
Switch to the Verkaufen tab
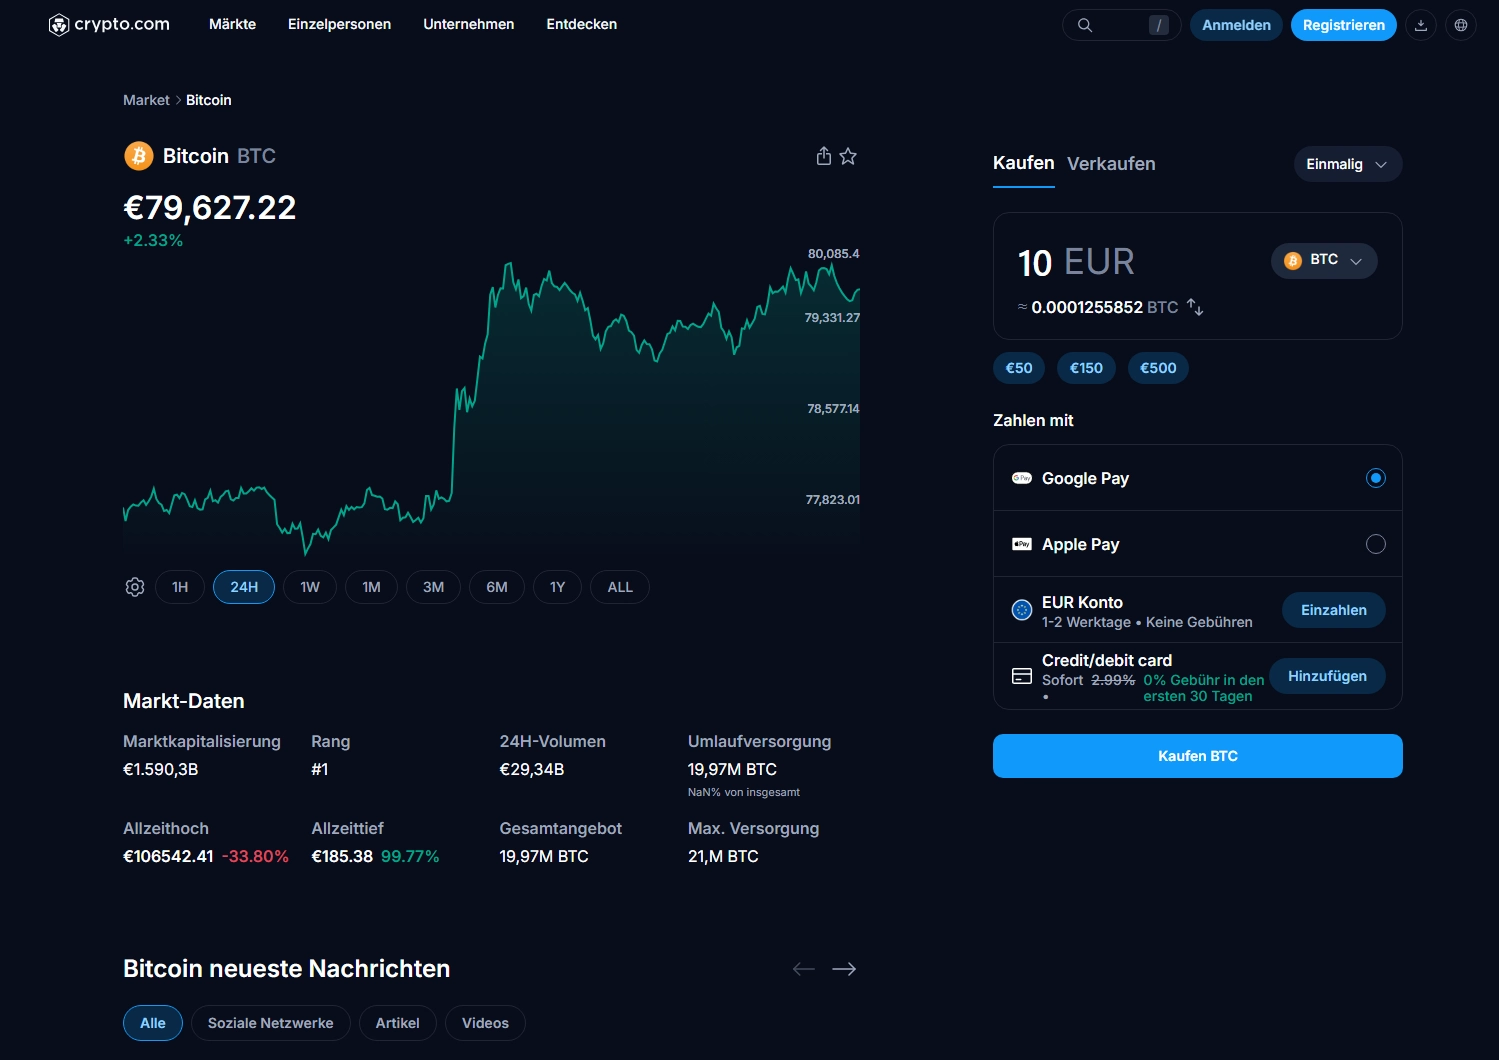[1111, 164]
